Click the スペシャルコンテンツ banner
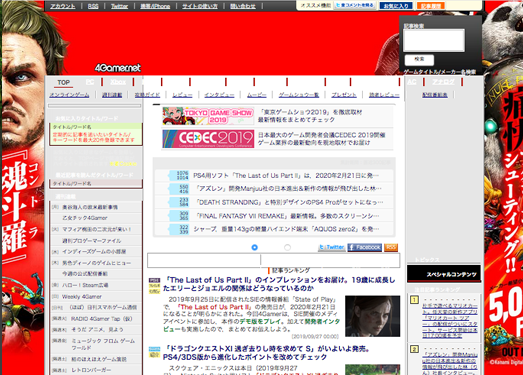The height and width of the screenshot is (375, 523). coord(444,274)
